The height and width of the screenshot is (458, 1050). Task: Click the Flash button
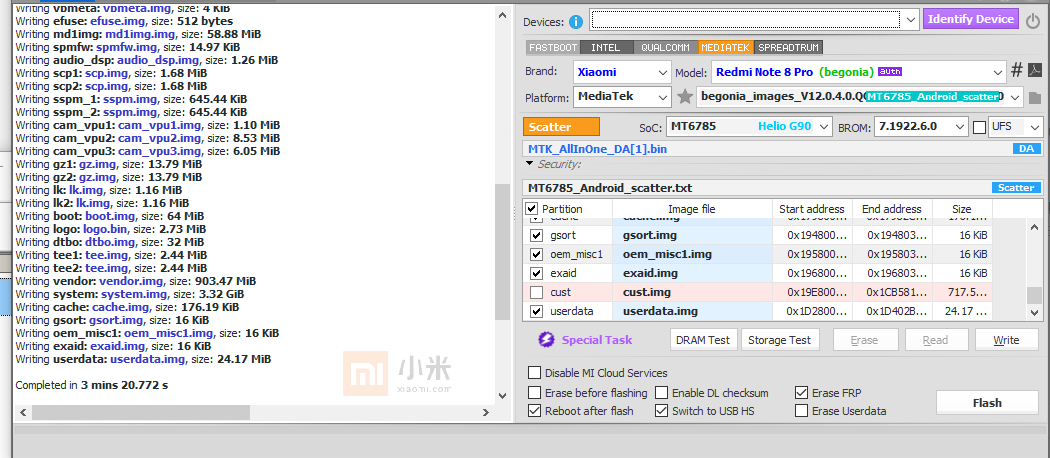[986, 402]
